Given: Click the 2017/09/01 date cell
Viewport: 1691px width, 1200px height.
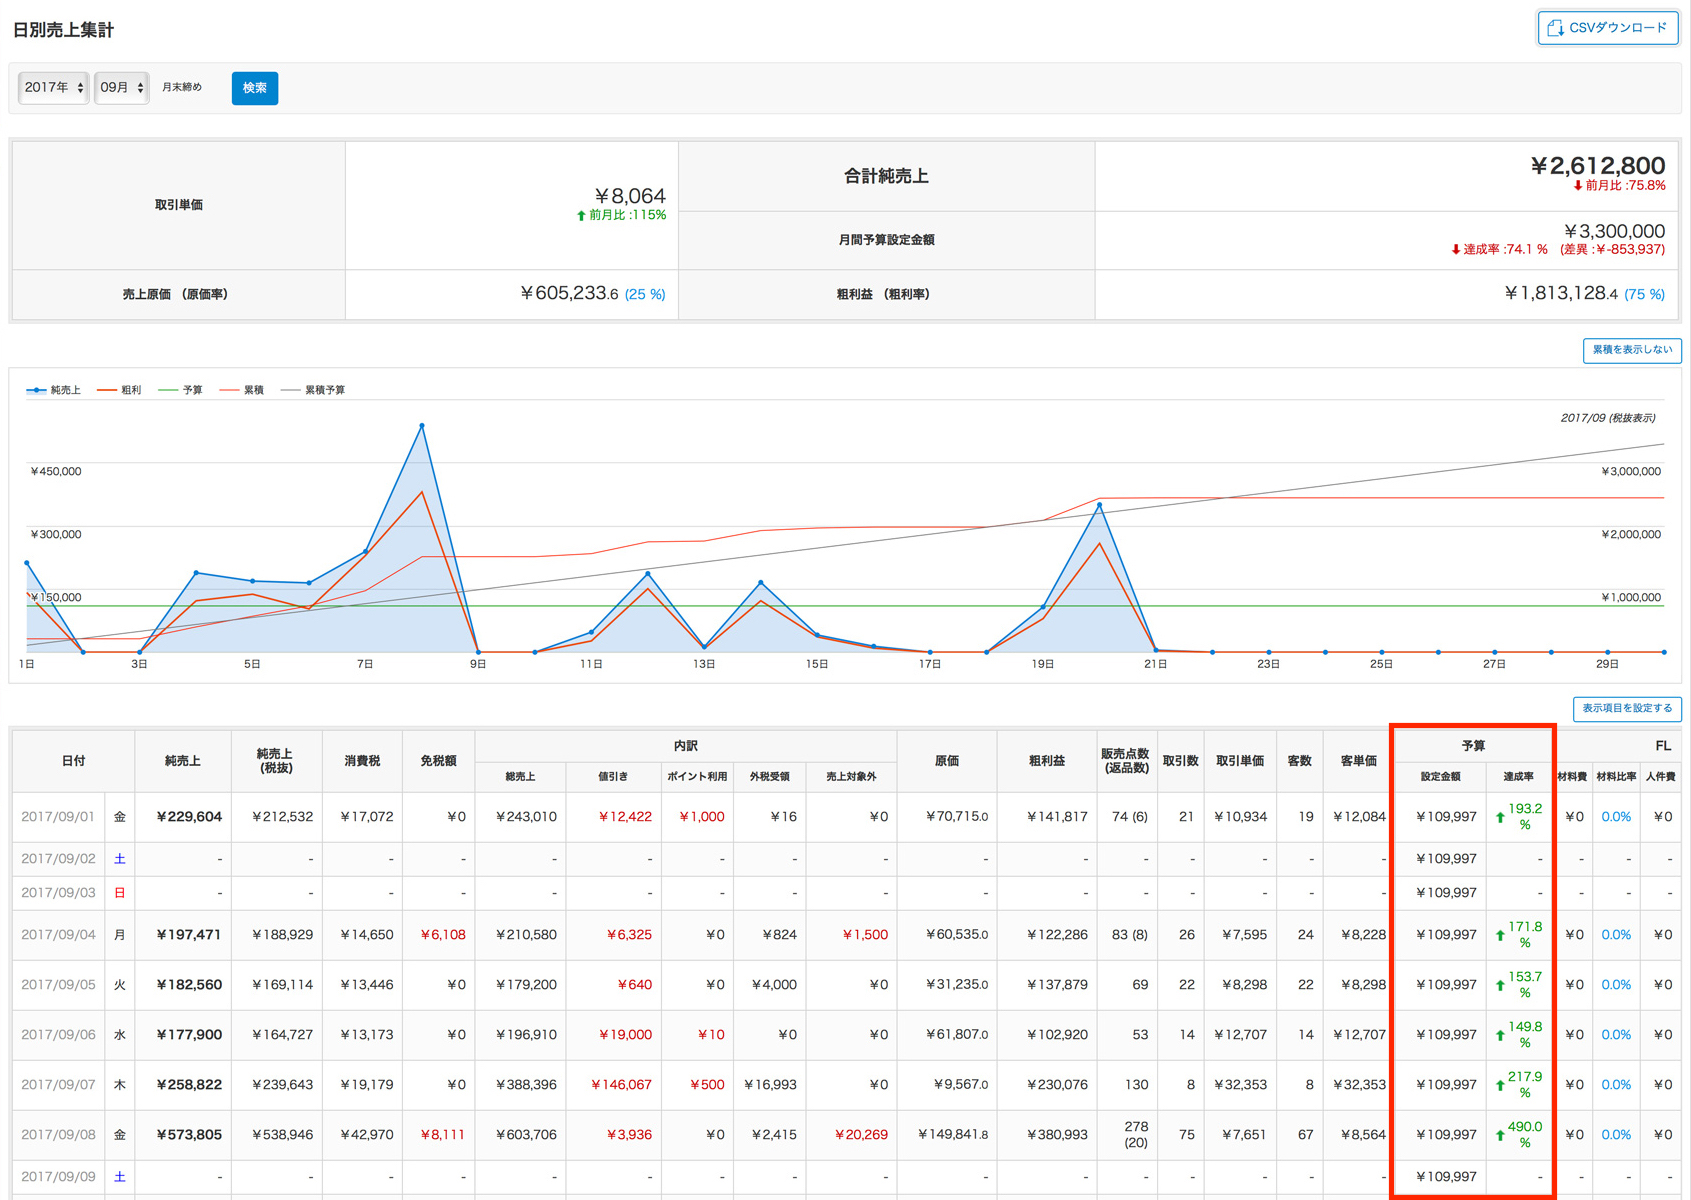Looking at the screenshot, I should point(58,817).
